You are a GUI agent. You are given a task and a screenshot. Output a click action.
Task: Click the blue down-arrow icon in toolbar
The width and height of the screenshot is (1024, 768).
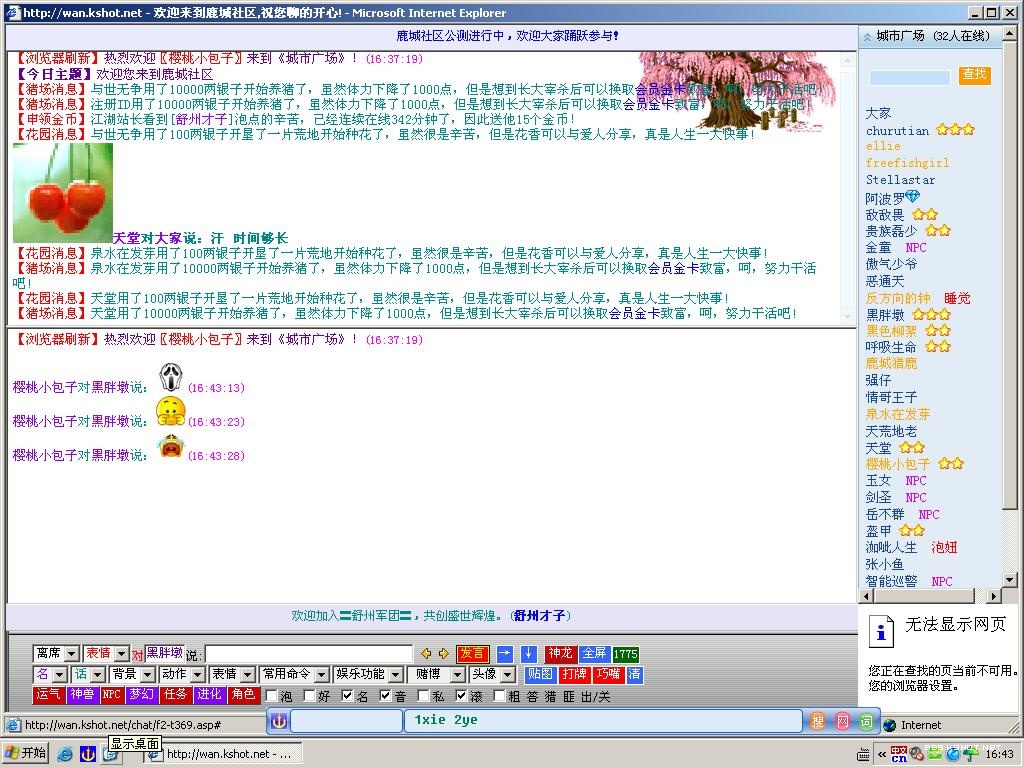(529, 654)
